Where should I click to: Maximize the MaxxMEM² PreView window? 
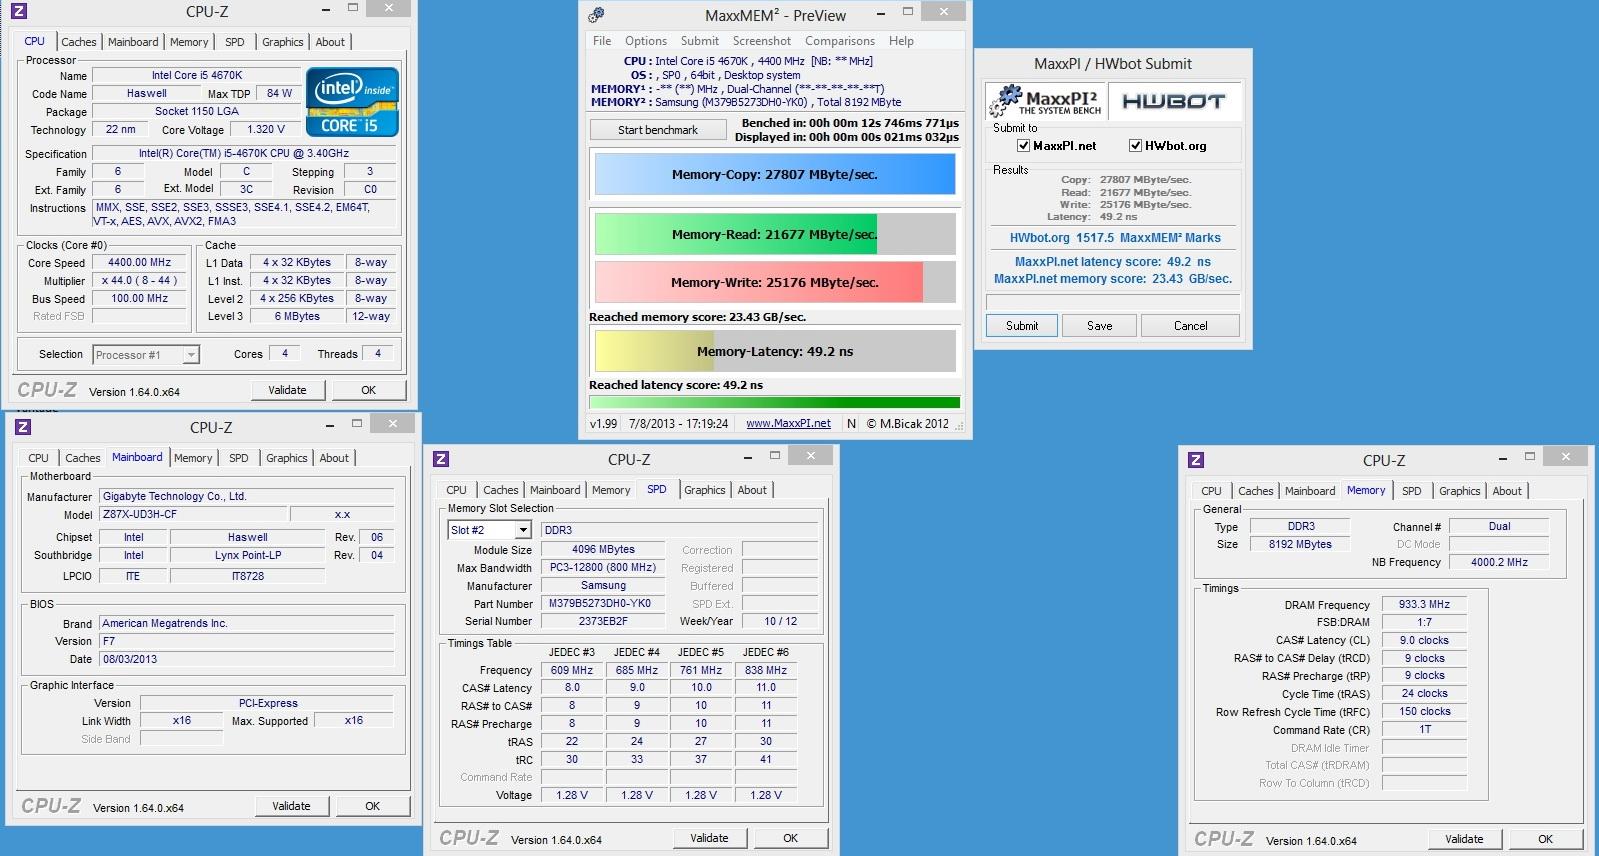[x=908, y=12]
